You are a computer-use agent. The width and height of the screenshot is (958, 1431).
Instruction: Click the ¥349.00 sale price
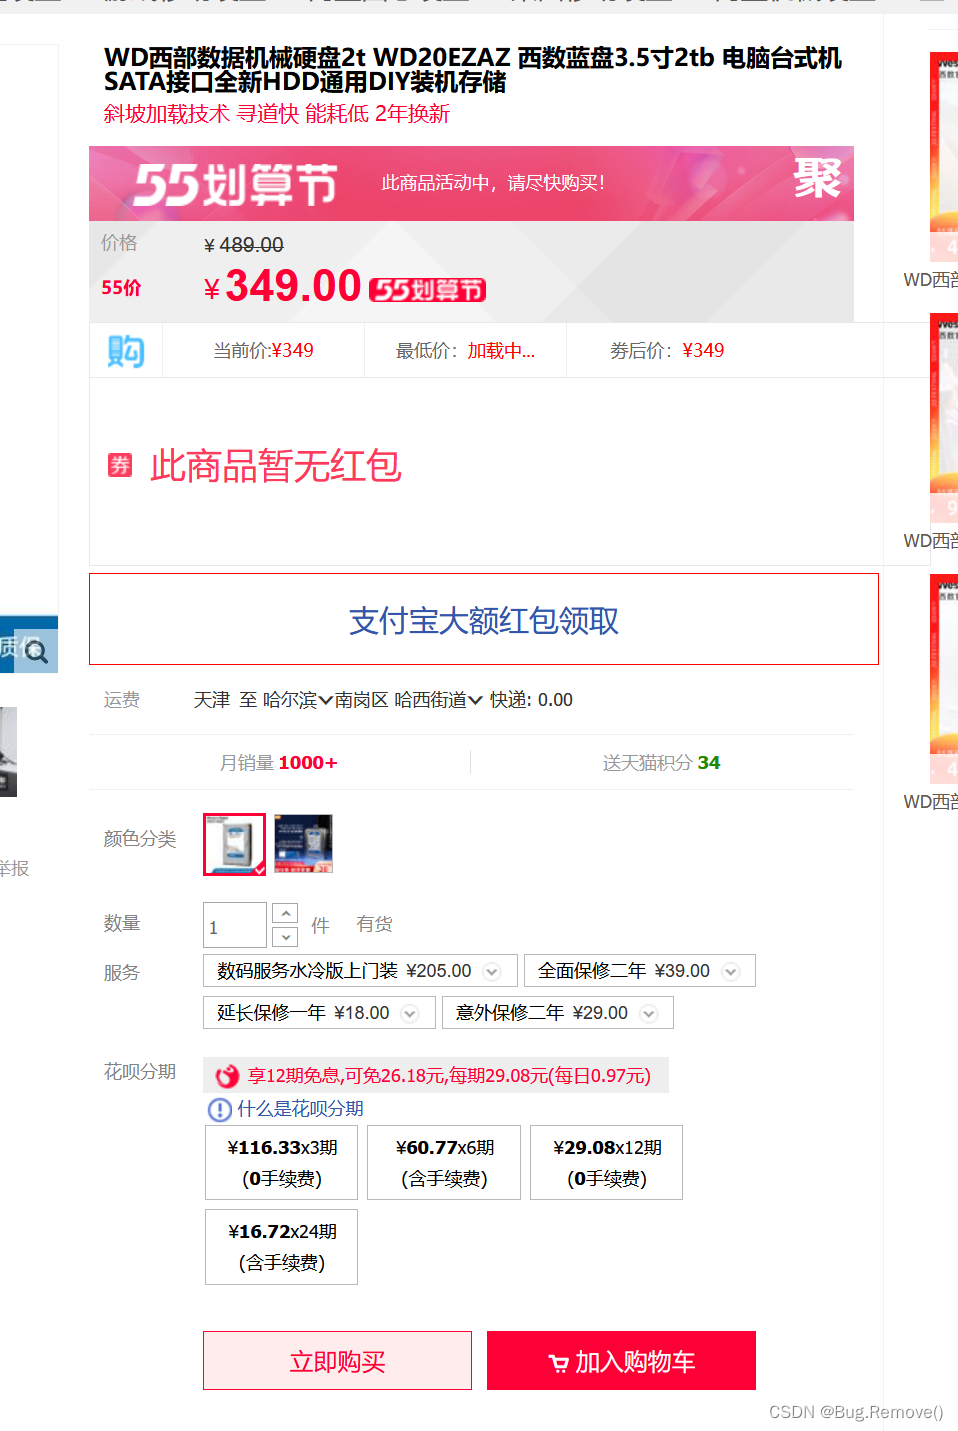[282, 287]
